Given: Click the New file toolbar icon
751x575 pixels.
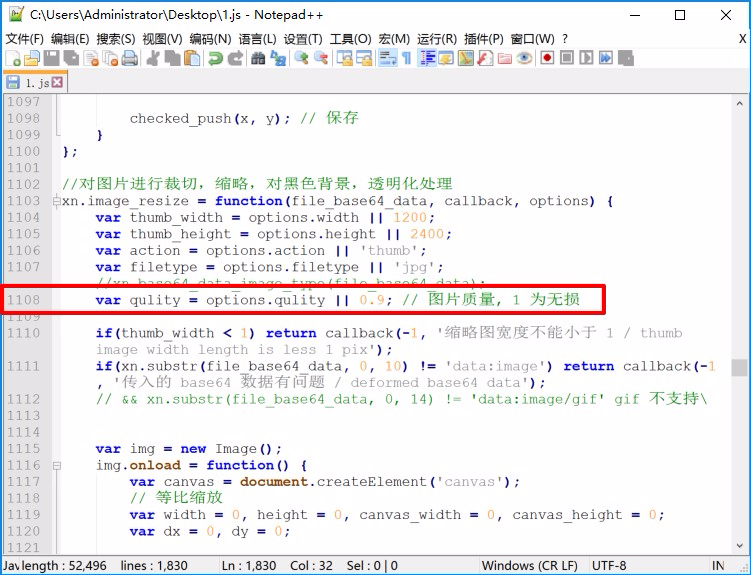Looking at the screenshot, I should coord(12,58).
